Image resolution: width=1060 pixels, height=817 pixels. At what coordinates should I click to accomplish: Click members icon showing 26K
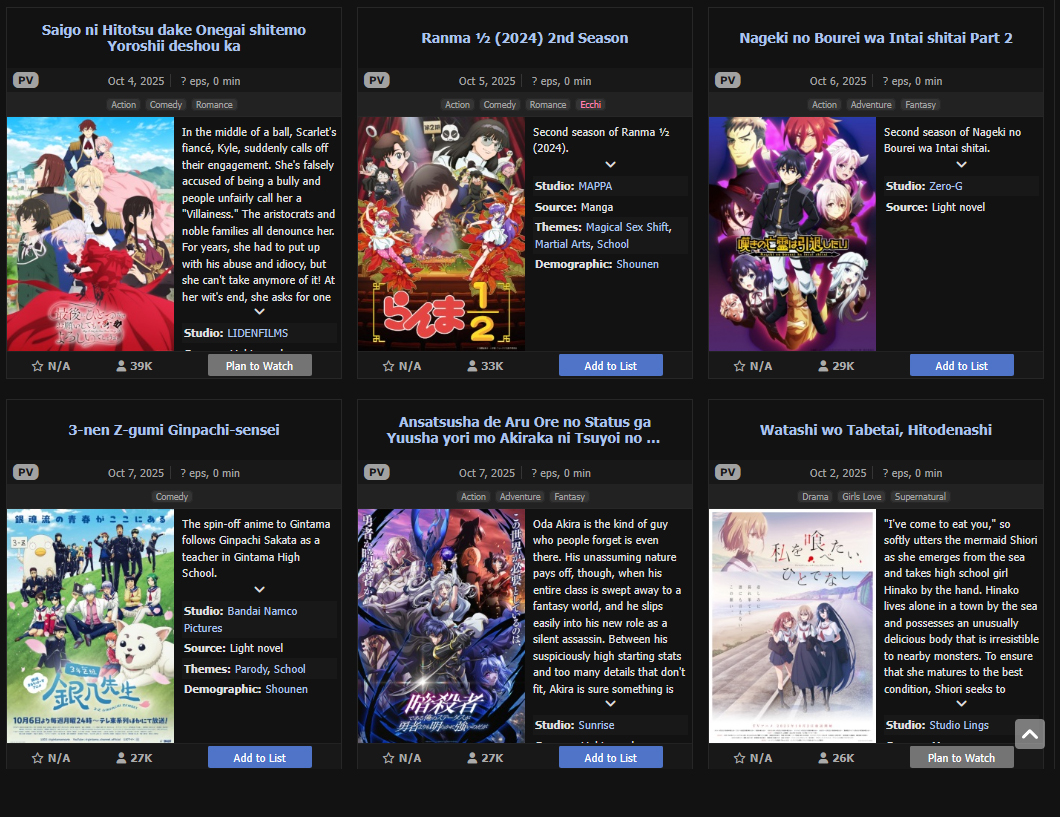tap(823, 758)
